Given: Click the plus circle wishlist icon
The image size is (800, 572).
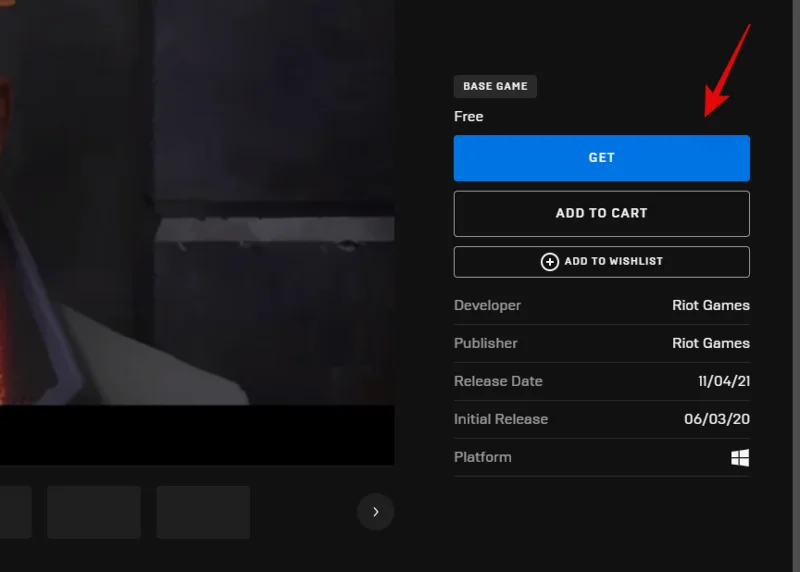Looking at the screenshot, I should (549, 262).
